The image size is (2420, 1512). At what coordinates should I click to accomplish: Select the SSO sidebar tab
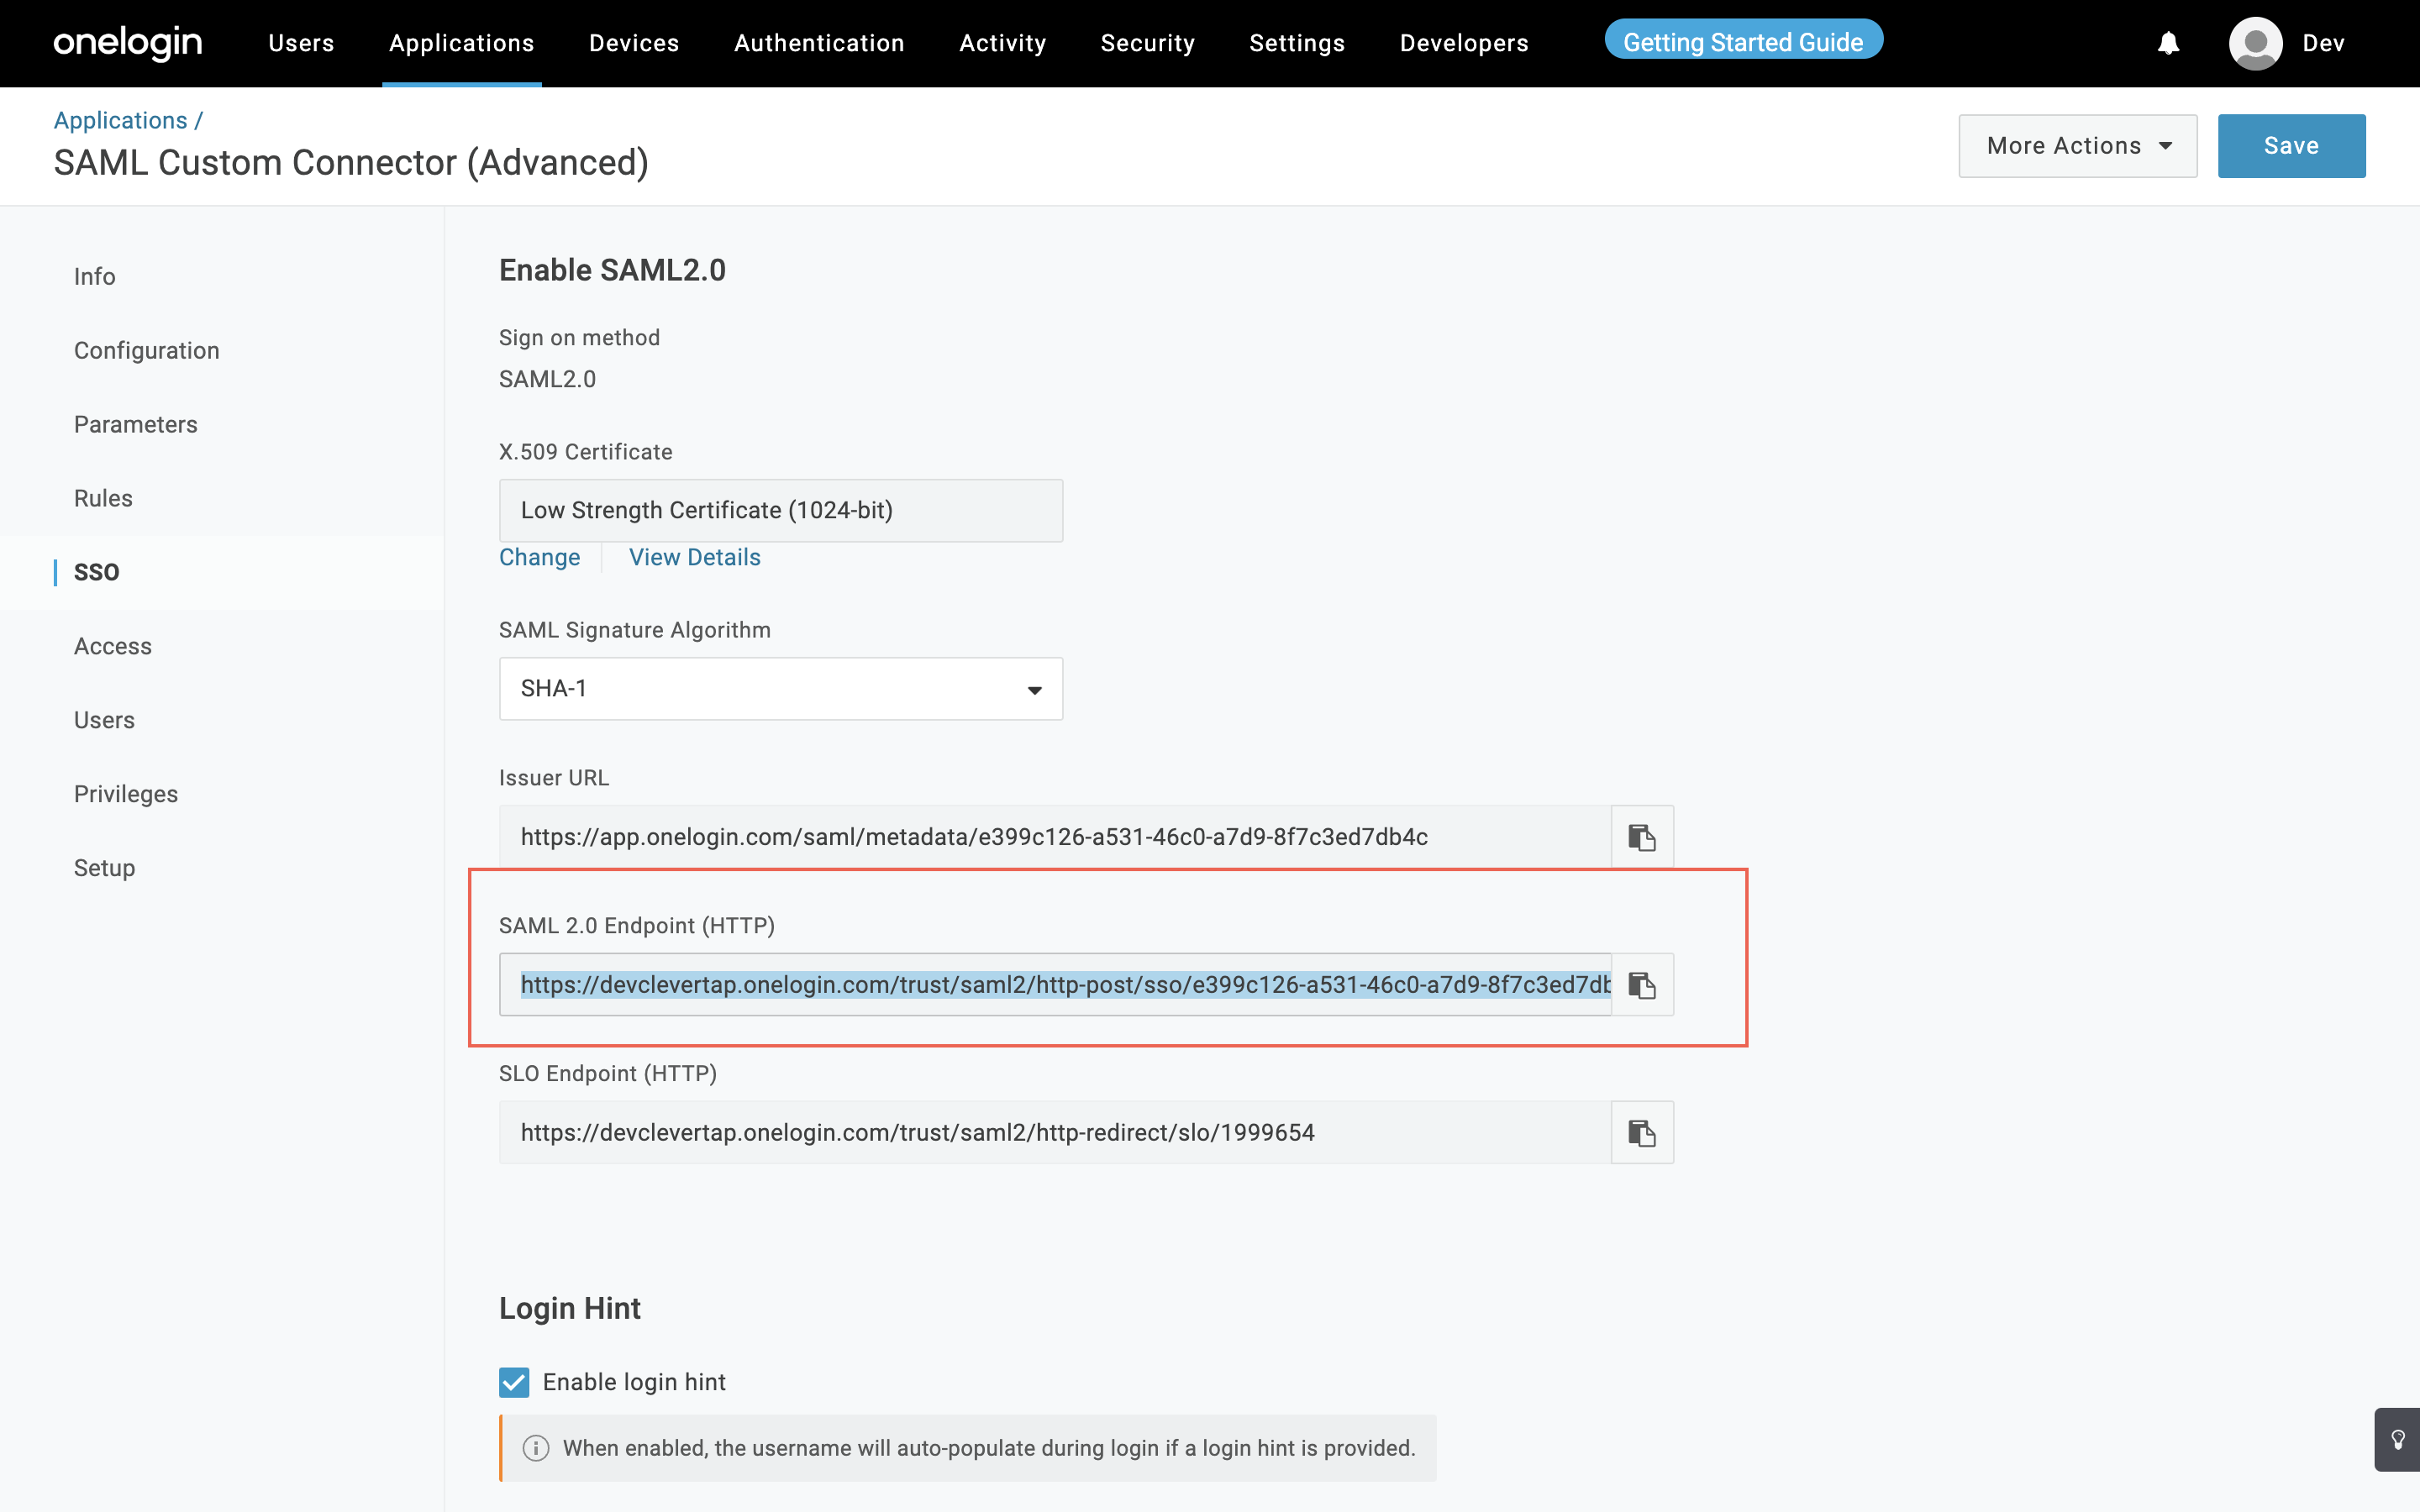[96, 572]
